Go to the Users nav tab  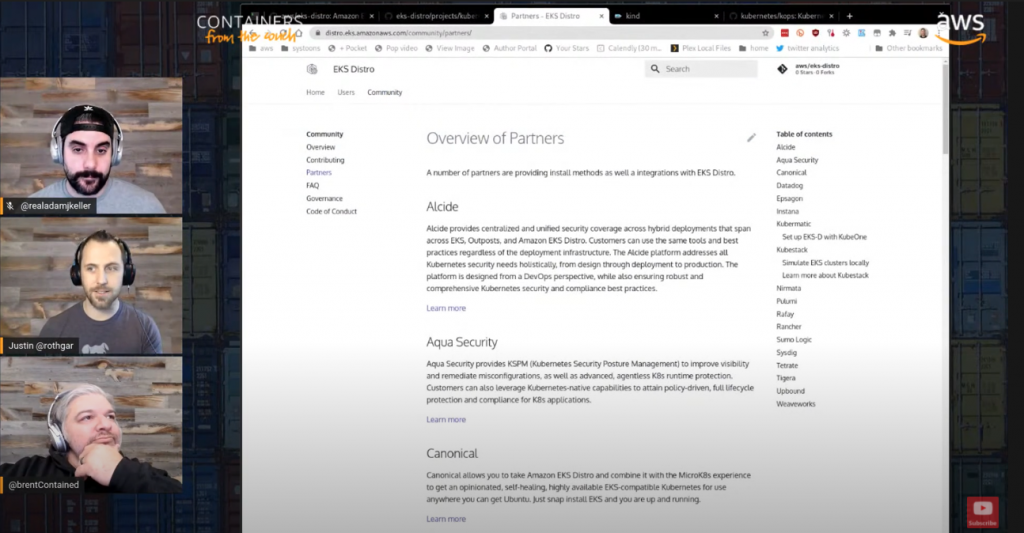point(346,93)
